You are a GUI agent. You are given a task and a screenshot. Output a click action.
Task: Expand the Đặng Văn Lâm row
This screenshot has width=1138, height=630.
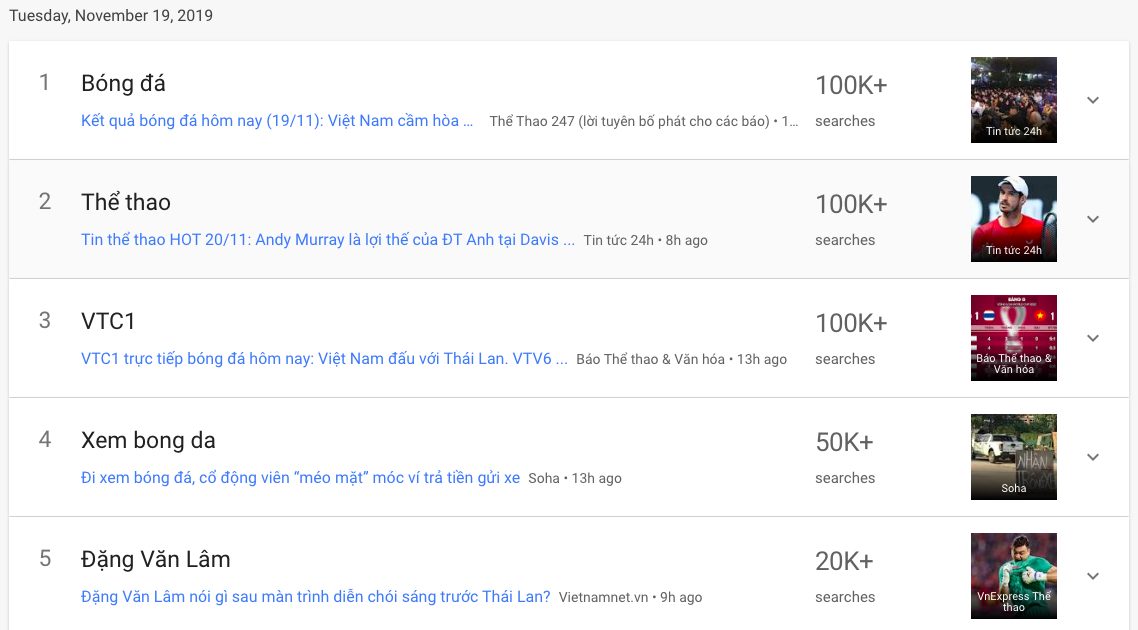click(x=1093, y=576)
